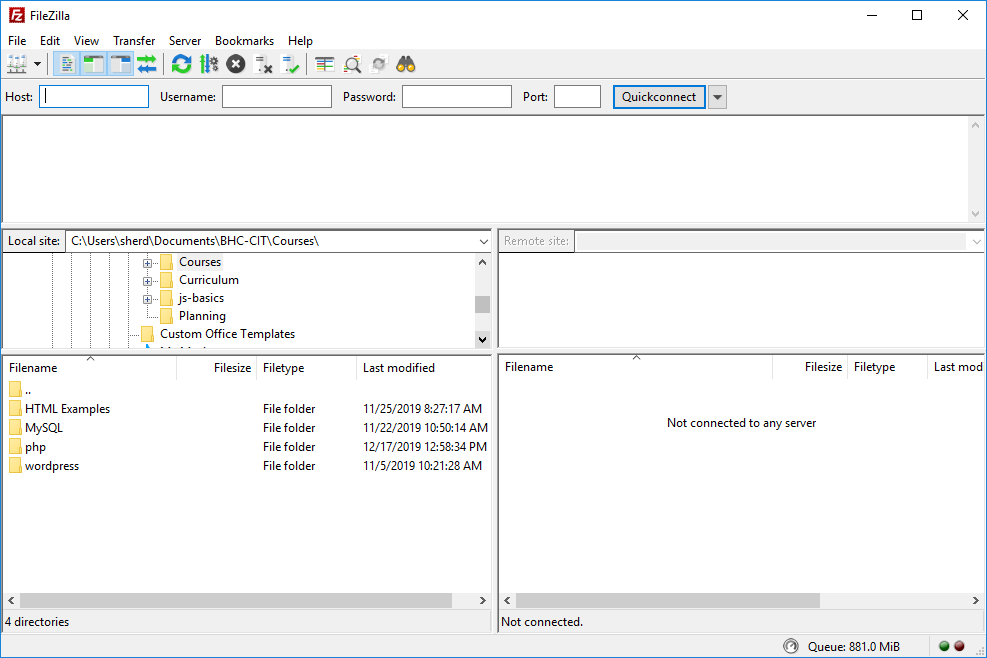Cancel the current operation
987x658 pixels.
235,64
